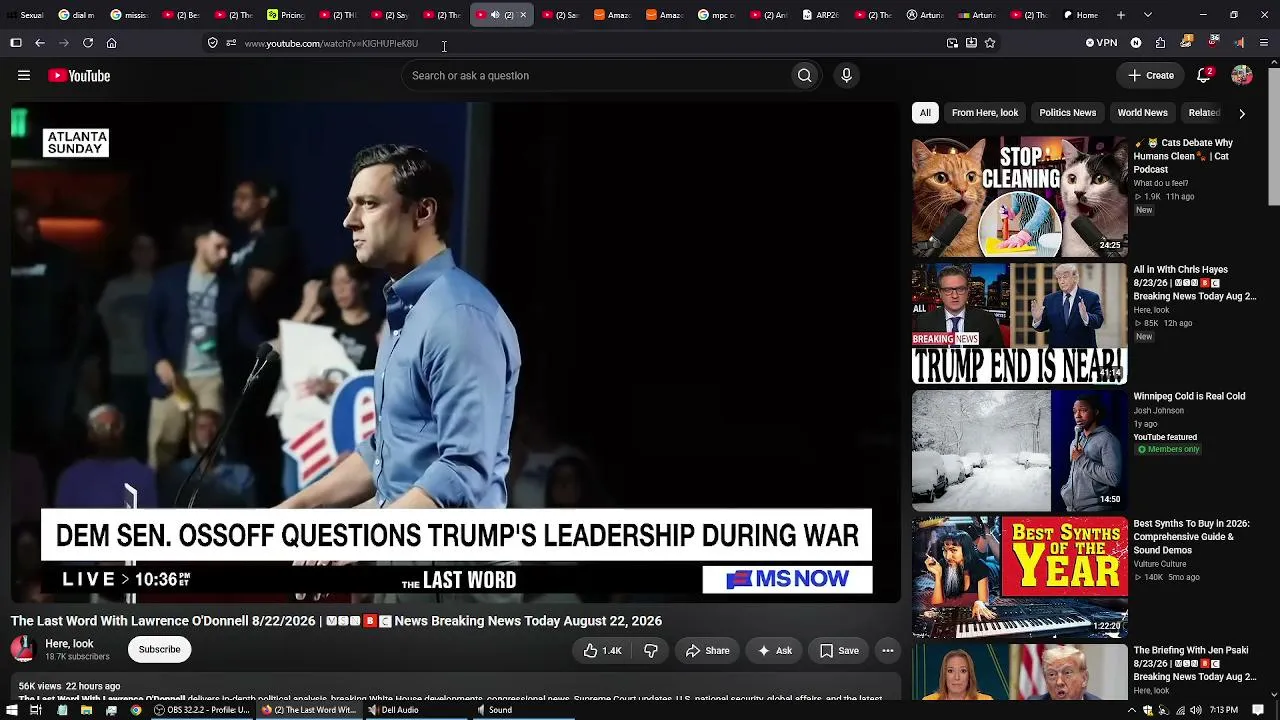The width and height of the screenshot is (1280, 720).
Task: Go to browser home page
Action: coord(112,43)
